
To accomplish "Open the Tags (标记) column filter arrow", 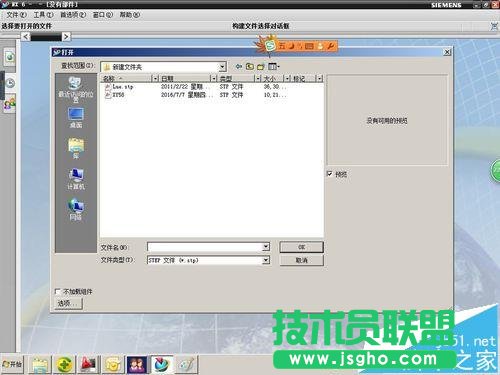I will click(320, 79).
